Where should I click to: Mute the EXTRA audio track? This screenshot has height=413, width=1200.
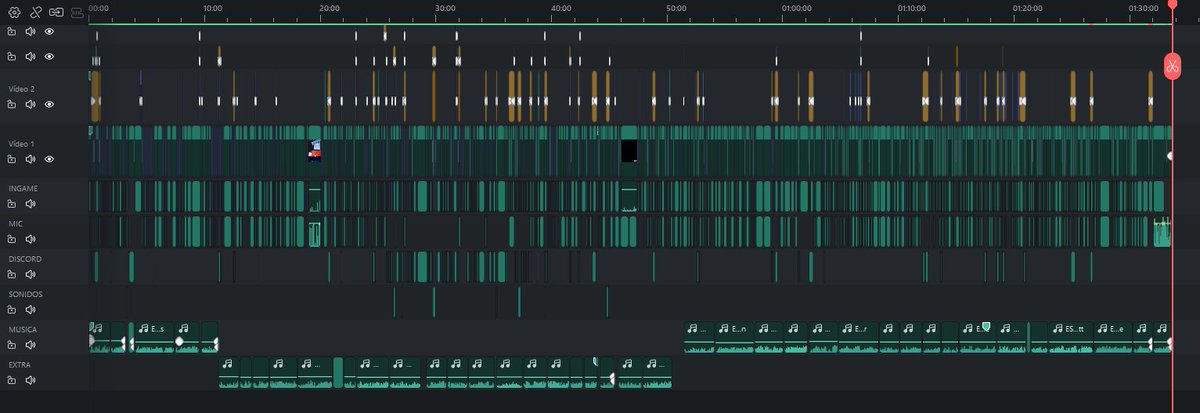30,380
